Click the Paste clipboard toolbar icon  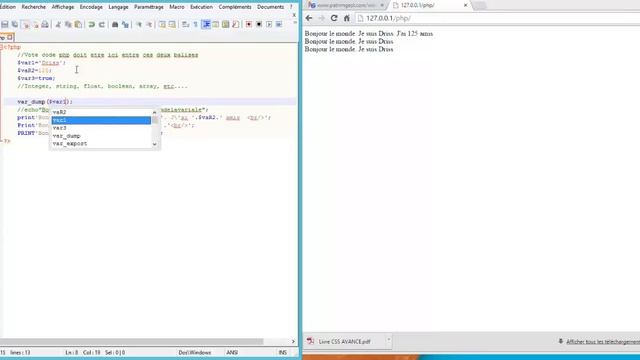pos(78,24)
